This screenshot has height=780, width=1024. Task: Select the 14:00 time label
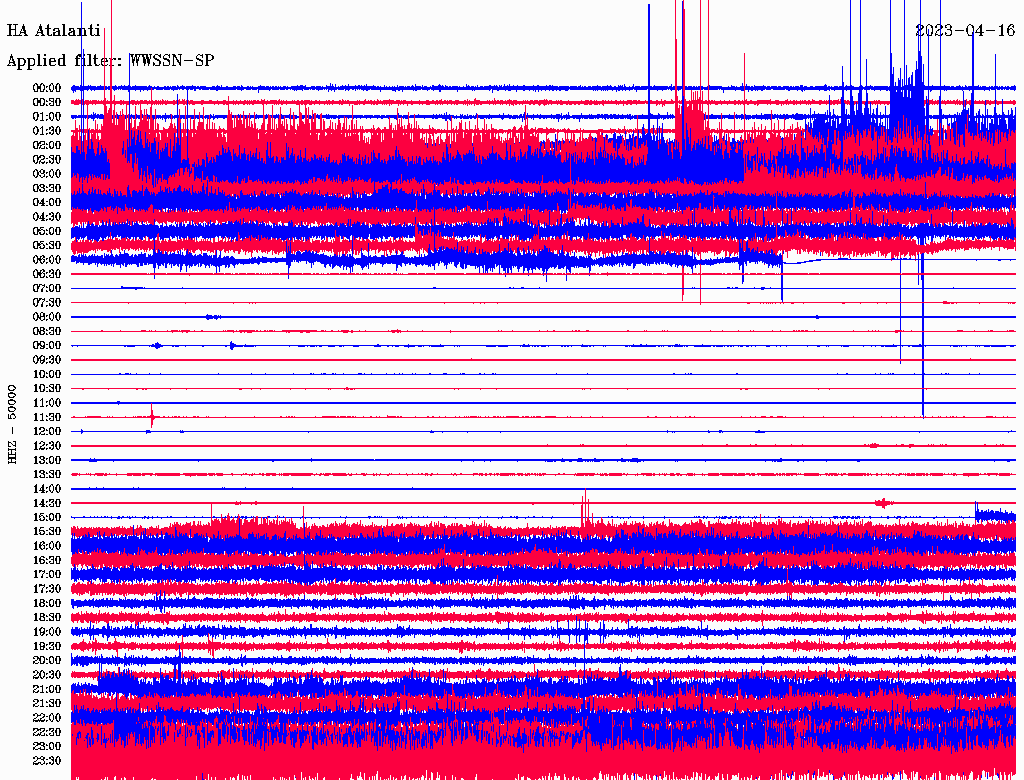coord(47,489)
